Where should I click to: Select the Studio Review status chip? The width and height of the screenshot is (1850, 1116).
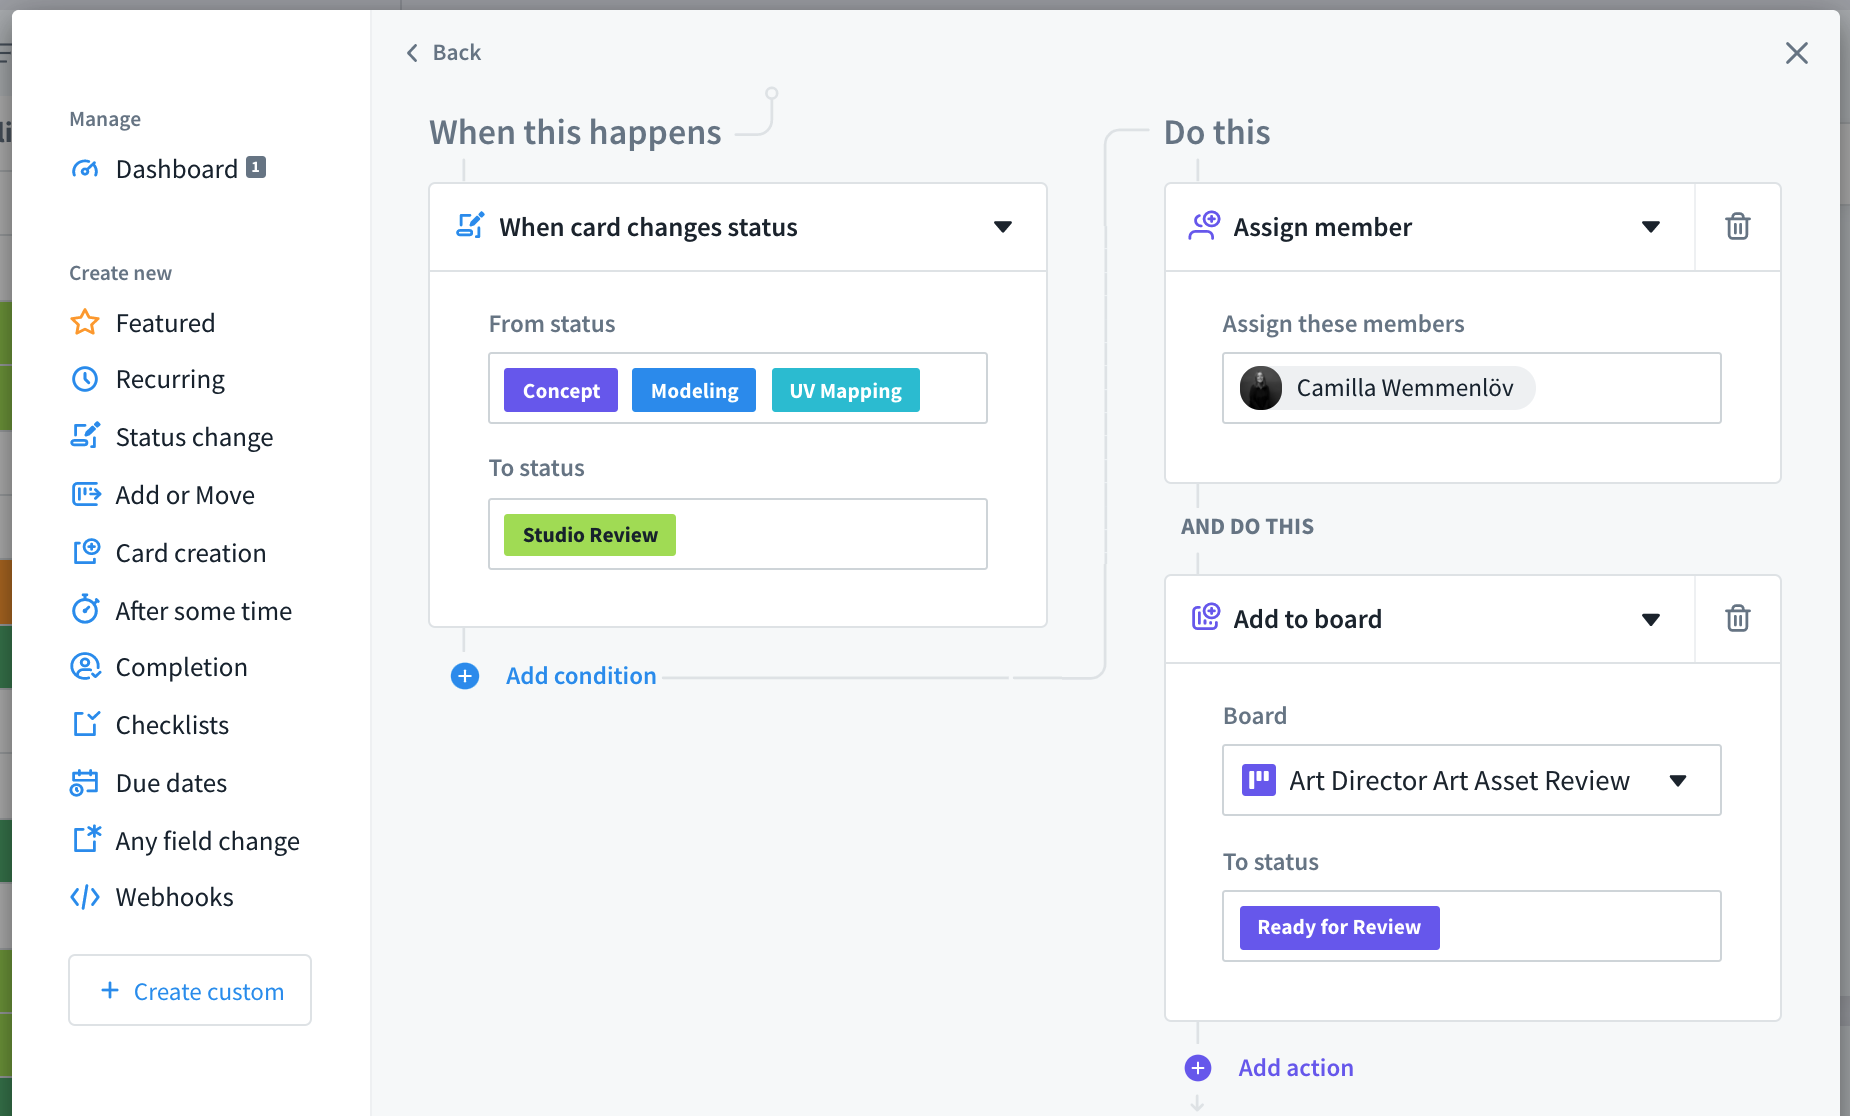[x=588, y=534]
